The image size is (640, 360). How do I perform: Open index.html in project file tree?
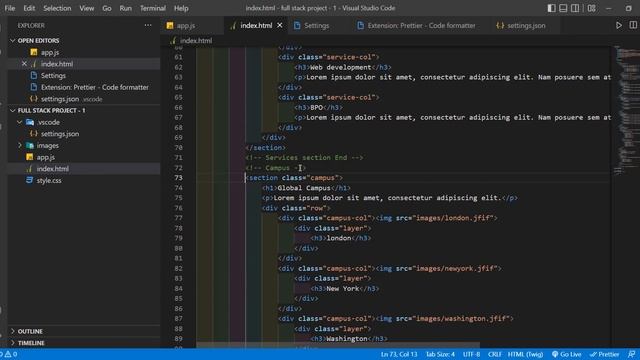[84, 169]
